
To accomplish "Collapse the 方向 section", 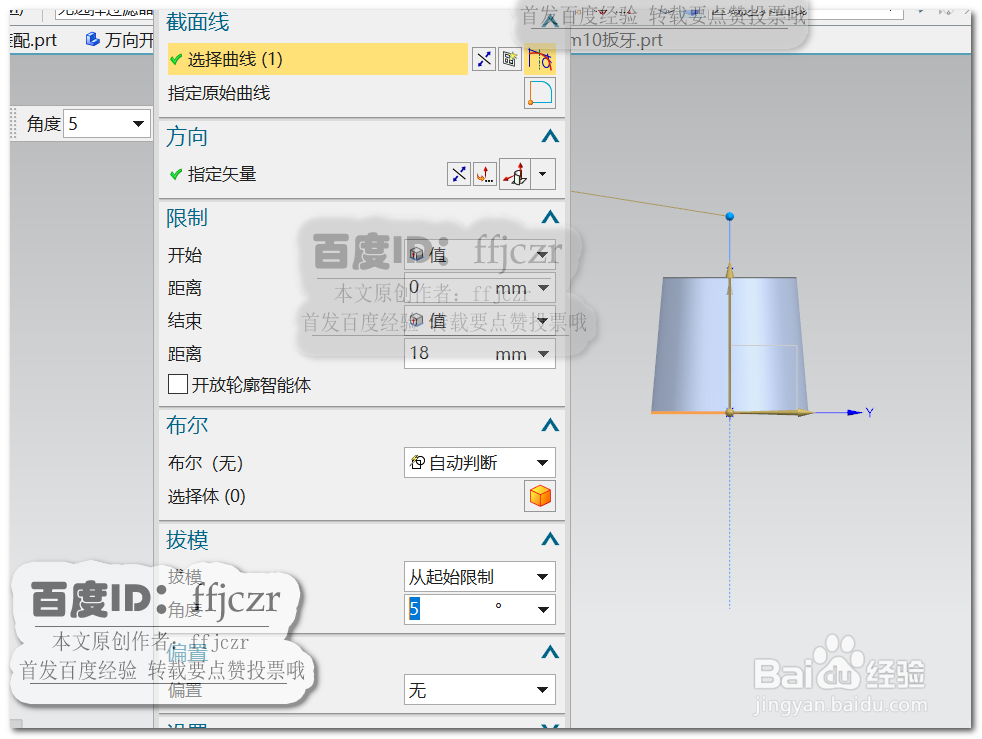I will pos(550,137).
